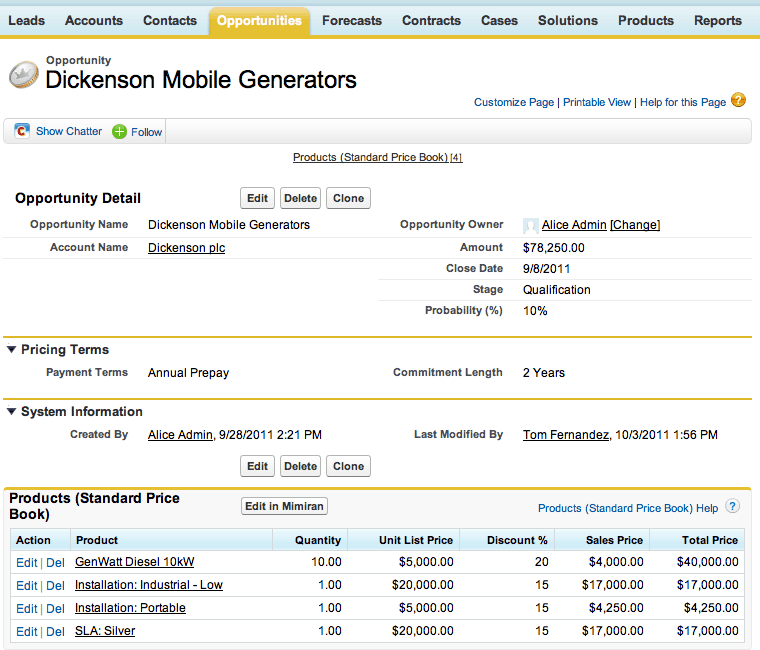Collapse the System Information section

[x=12, y=411]
